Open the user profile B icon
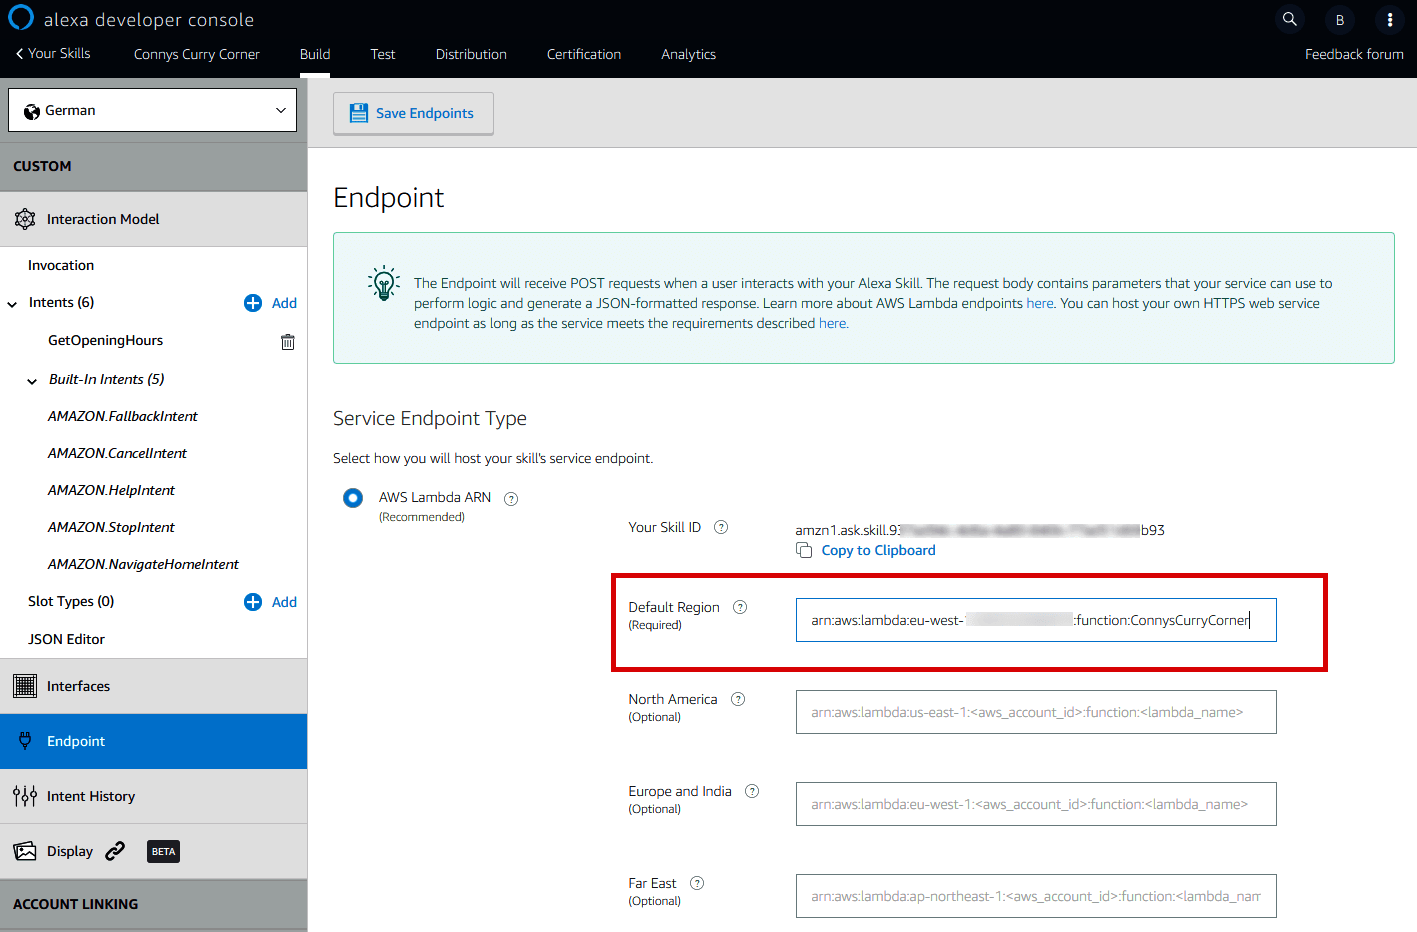Image resolution: width=1417 pixels, height=932 pixels. click(1340, 20)
